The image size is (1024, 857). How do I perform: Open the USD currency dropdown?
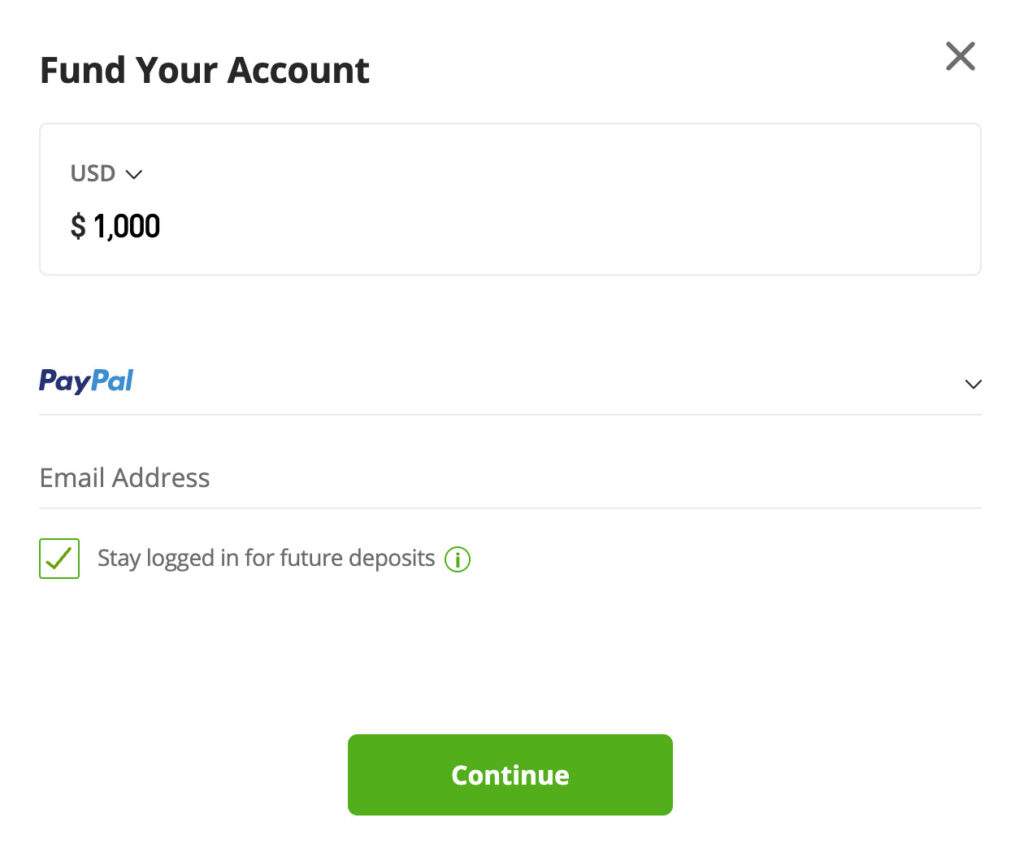(106, 174)
